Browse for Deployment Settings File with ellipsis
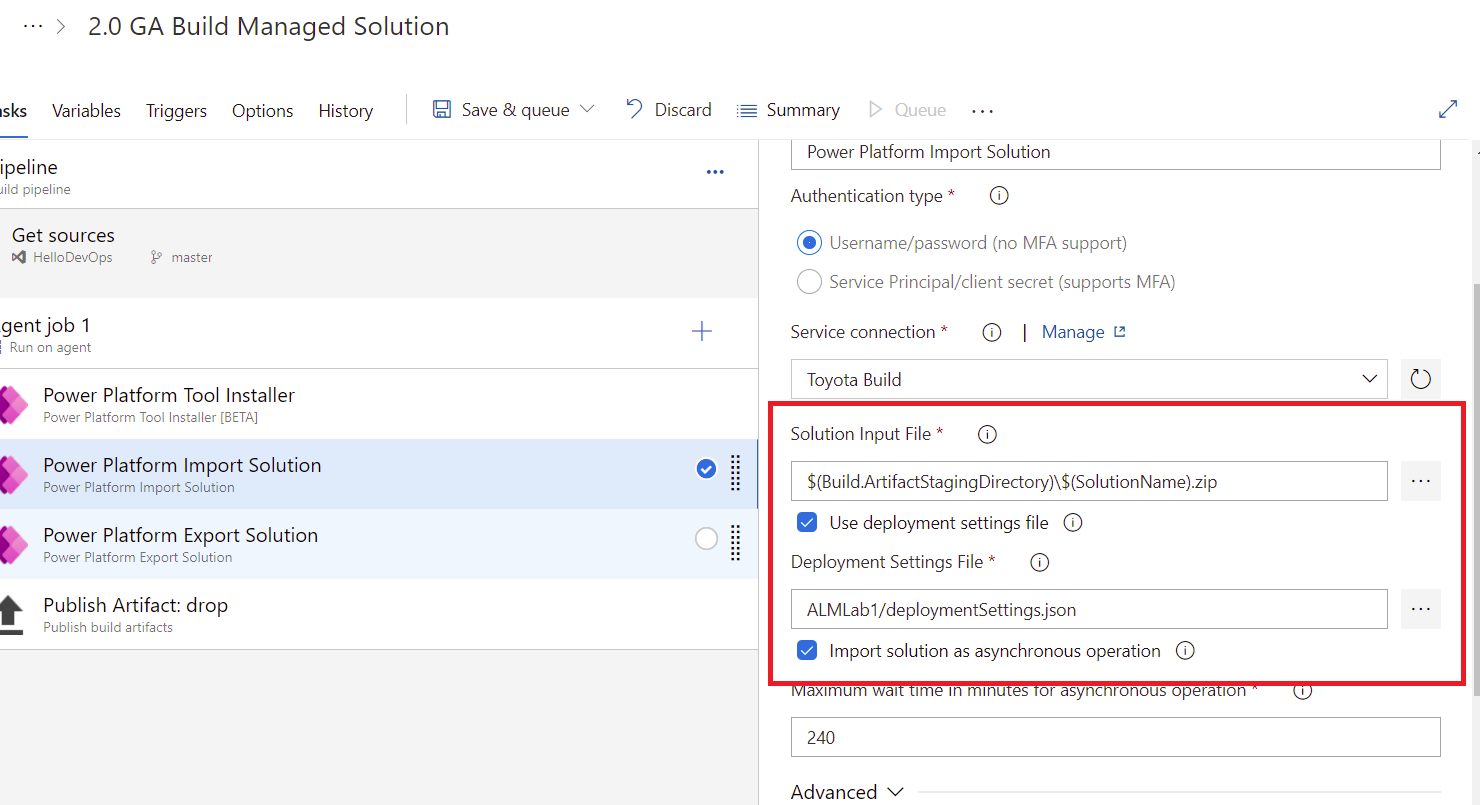Image resolution: width=1480 pixels, height=805 pixels. point(1420,609)
